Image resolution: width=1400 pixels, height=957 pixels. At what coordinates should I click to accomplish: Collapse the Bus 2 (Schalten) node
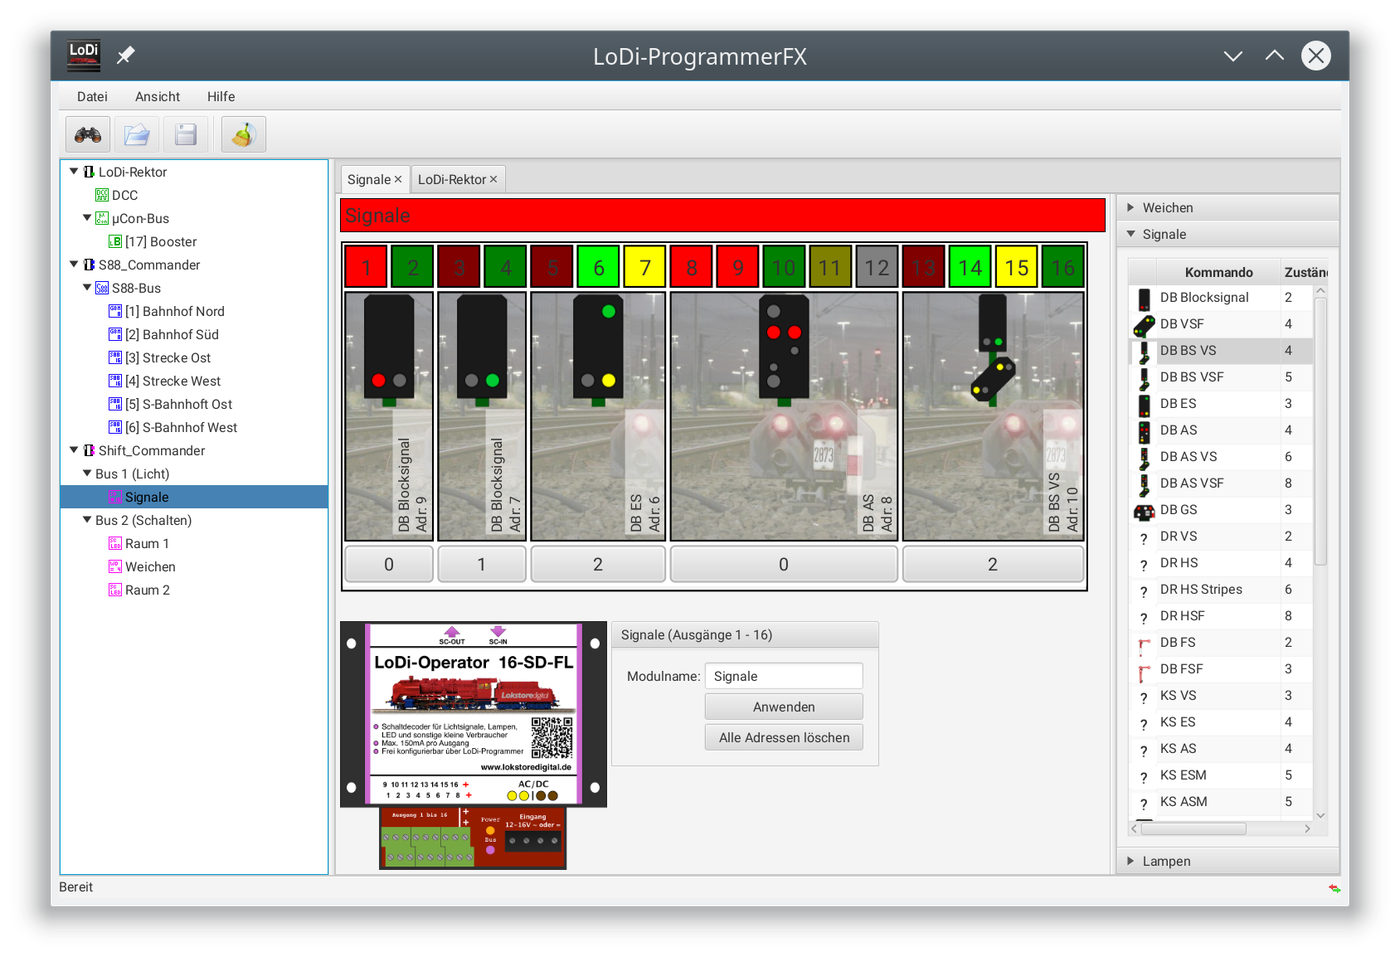pyautogui.click(x=87, y=520)
